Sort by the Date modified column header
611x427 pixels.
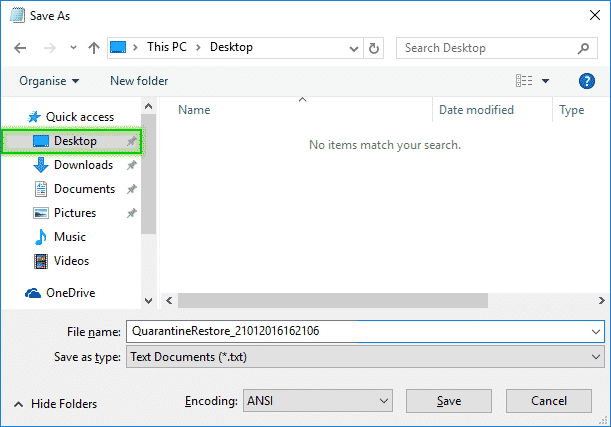click(476, 110)
